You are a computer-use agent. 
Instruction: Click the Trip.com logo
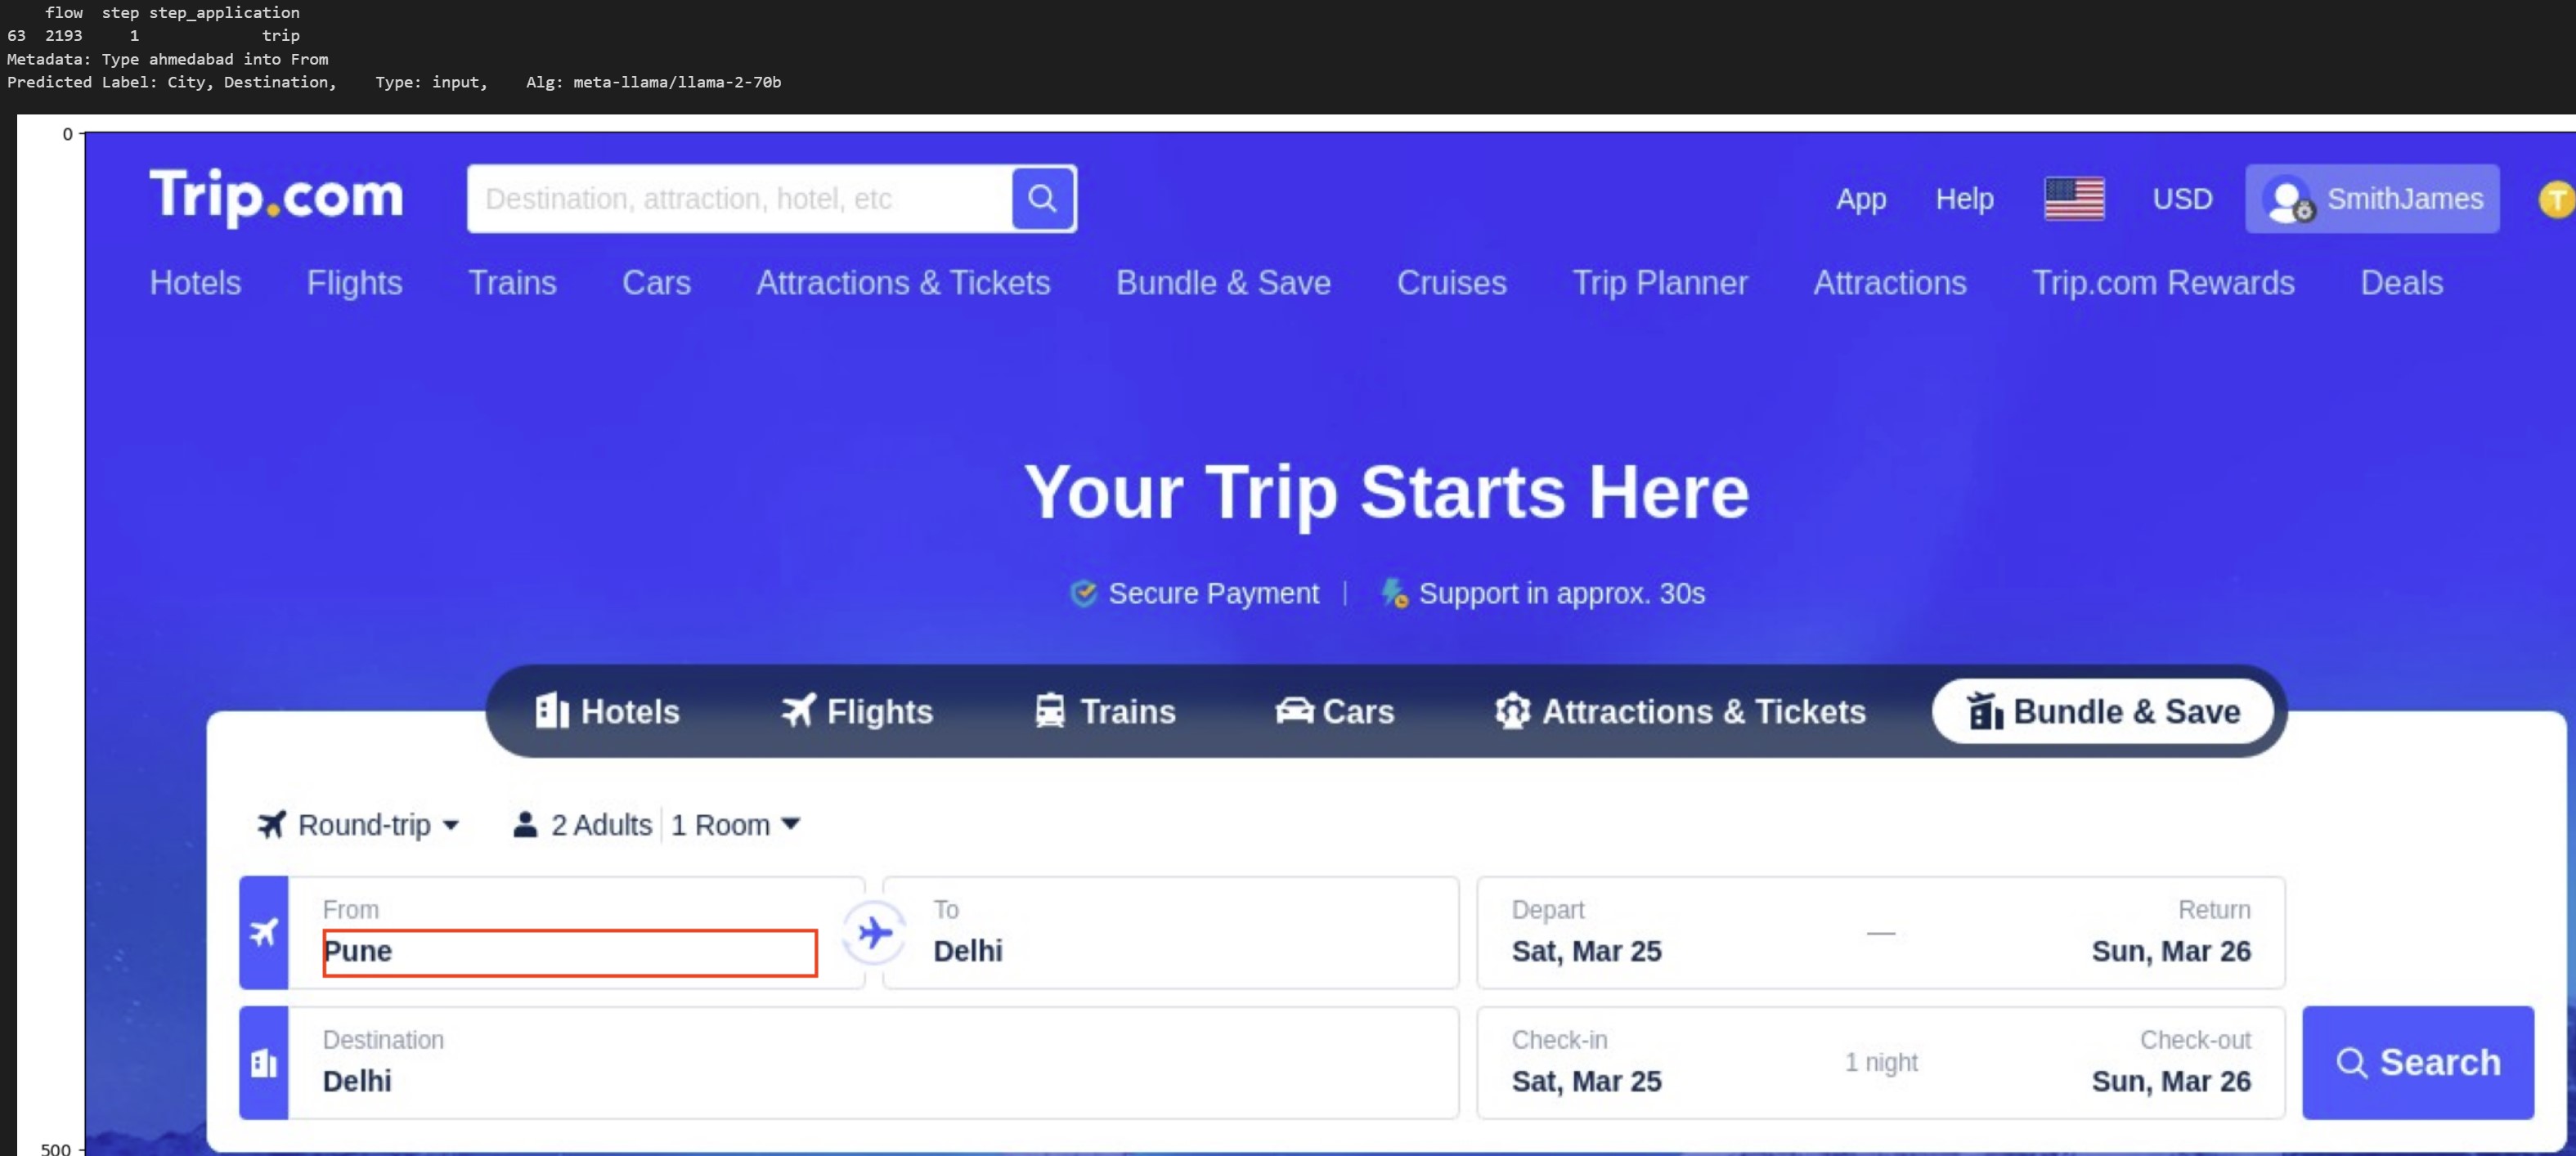pos(276,196)
